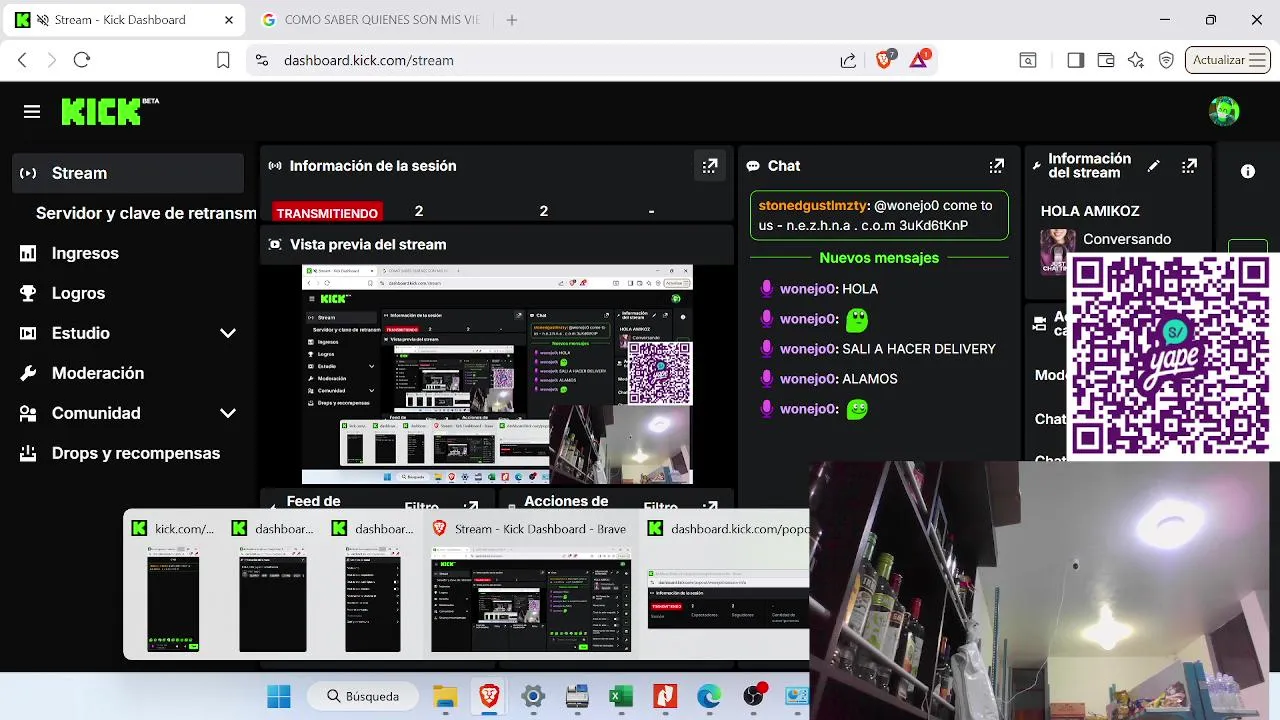Bookmark this page in Brave
Screen dimensions: 1280x720
(224, 60)
